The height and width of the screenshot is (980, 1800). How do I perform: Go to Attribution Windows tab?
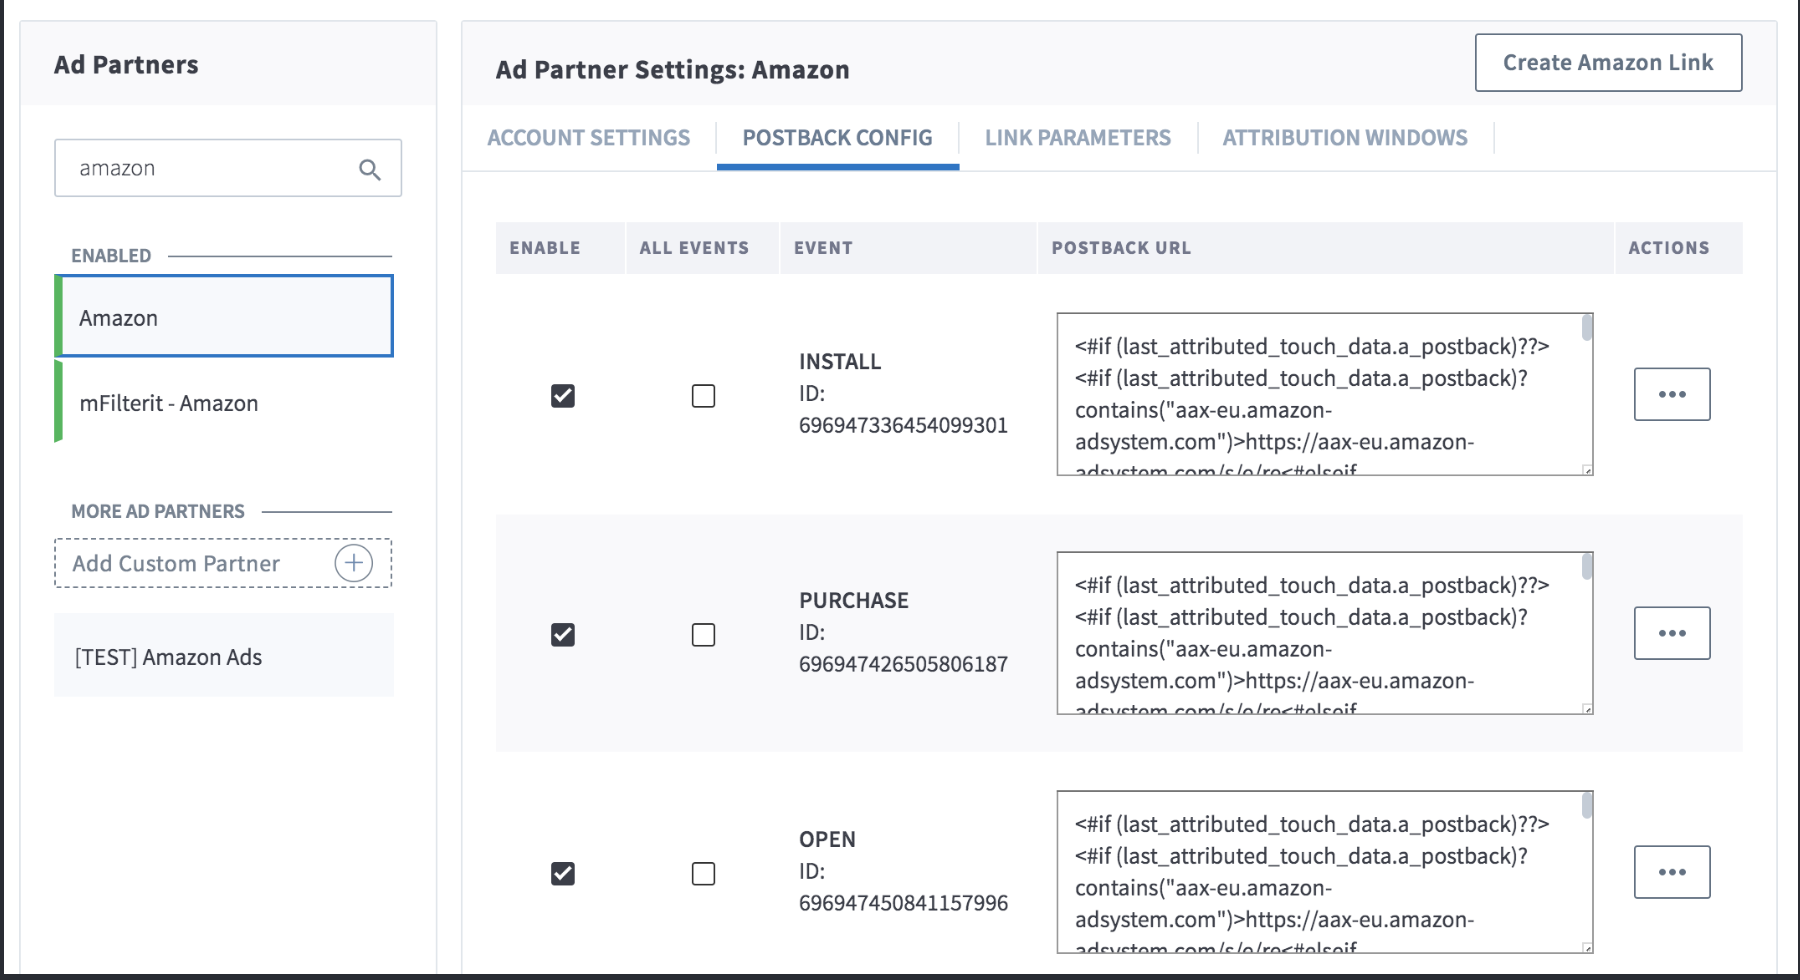(x=1344, y=138)
